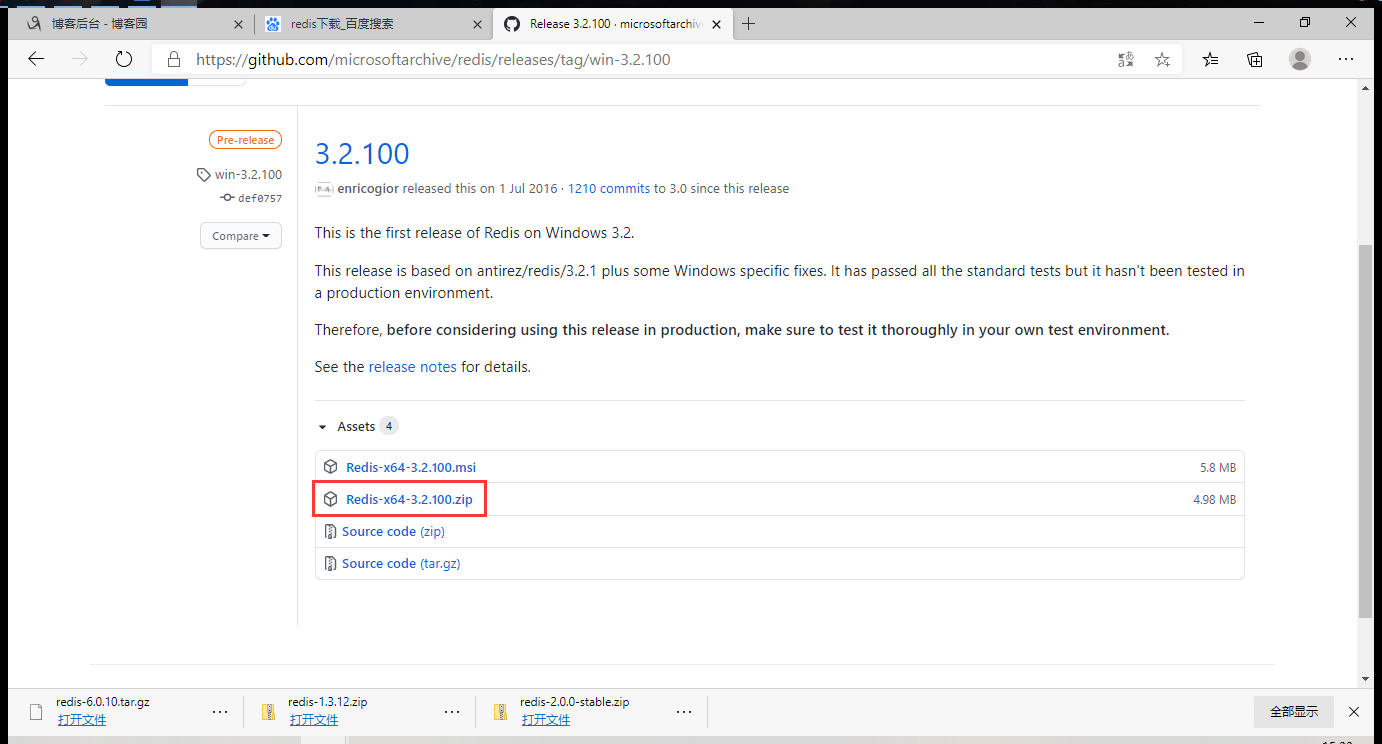Open file for redis-1.3.12.zip
The image size is (1382, 744).
314,720
